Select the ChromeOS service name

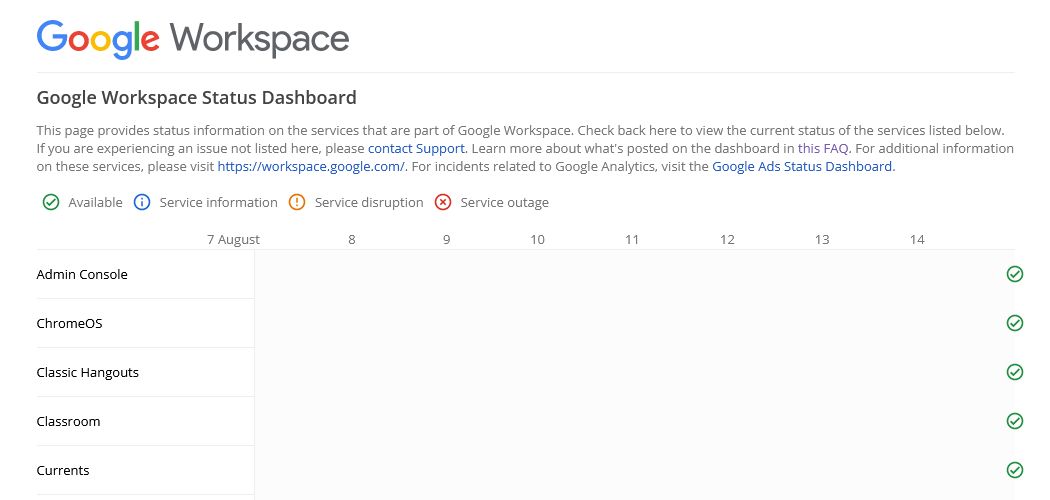tap(69, 323)
